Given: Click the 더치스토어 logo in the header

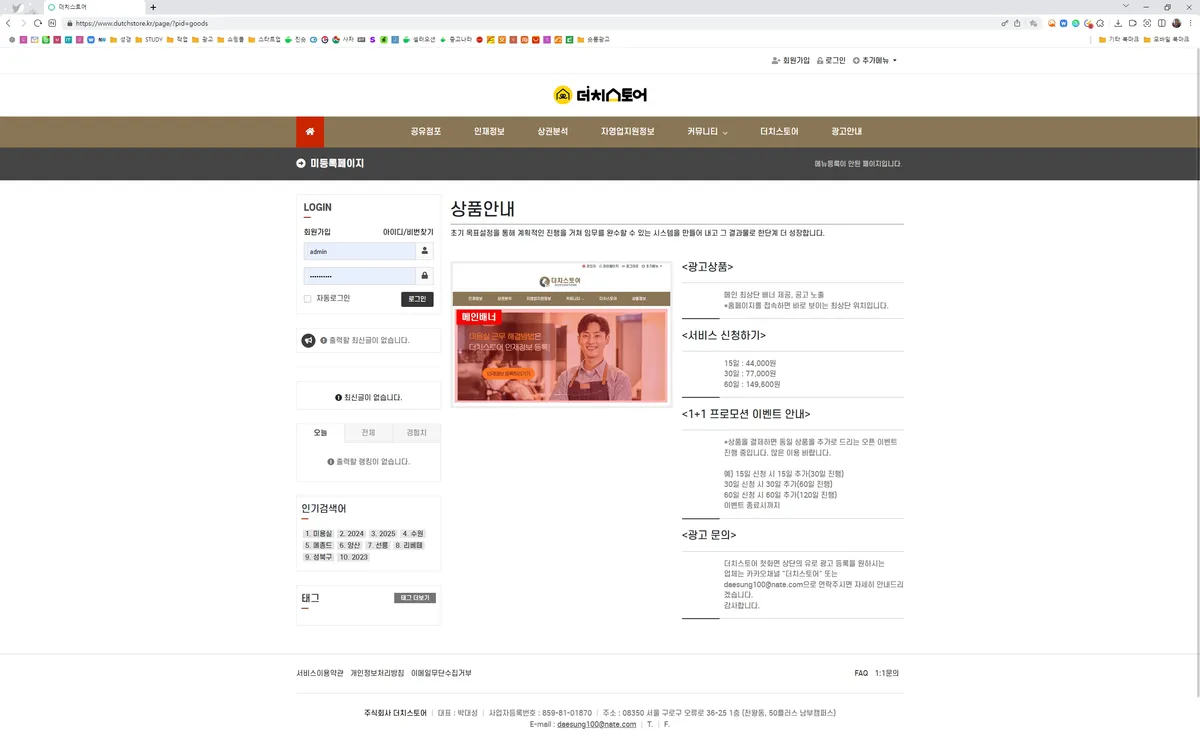Looking at the screenshot, I should (x=600, y=95).
